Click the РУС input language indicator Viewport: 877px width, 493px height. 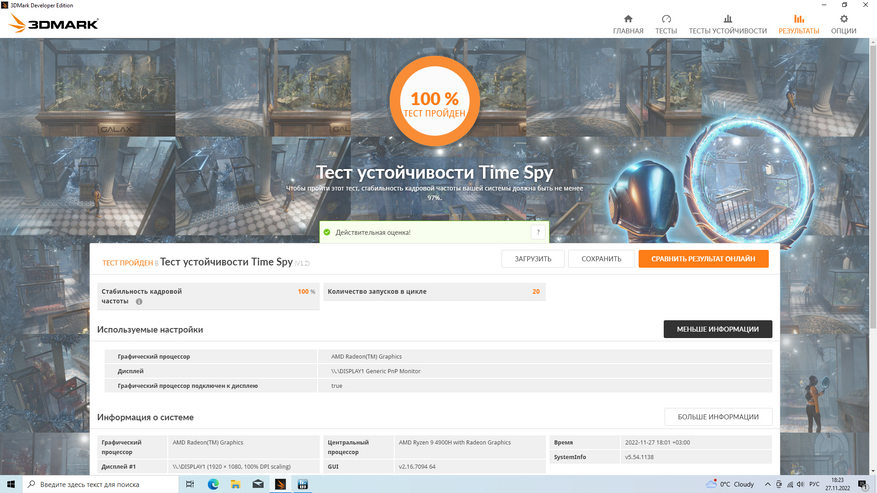click(814, 485)
